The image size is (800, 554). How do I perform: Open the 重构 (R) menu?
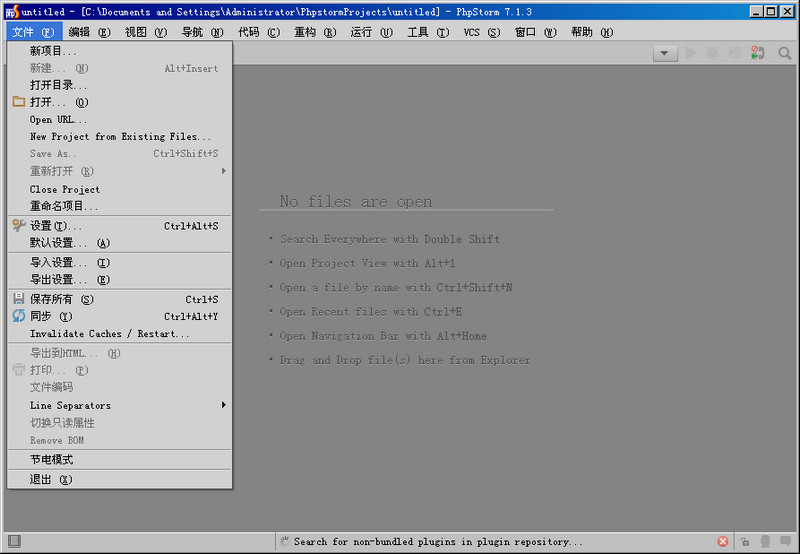click(315, 32)
